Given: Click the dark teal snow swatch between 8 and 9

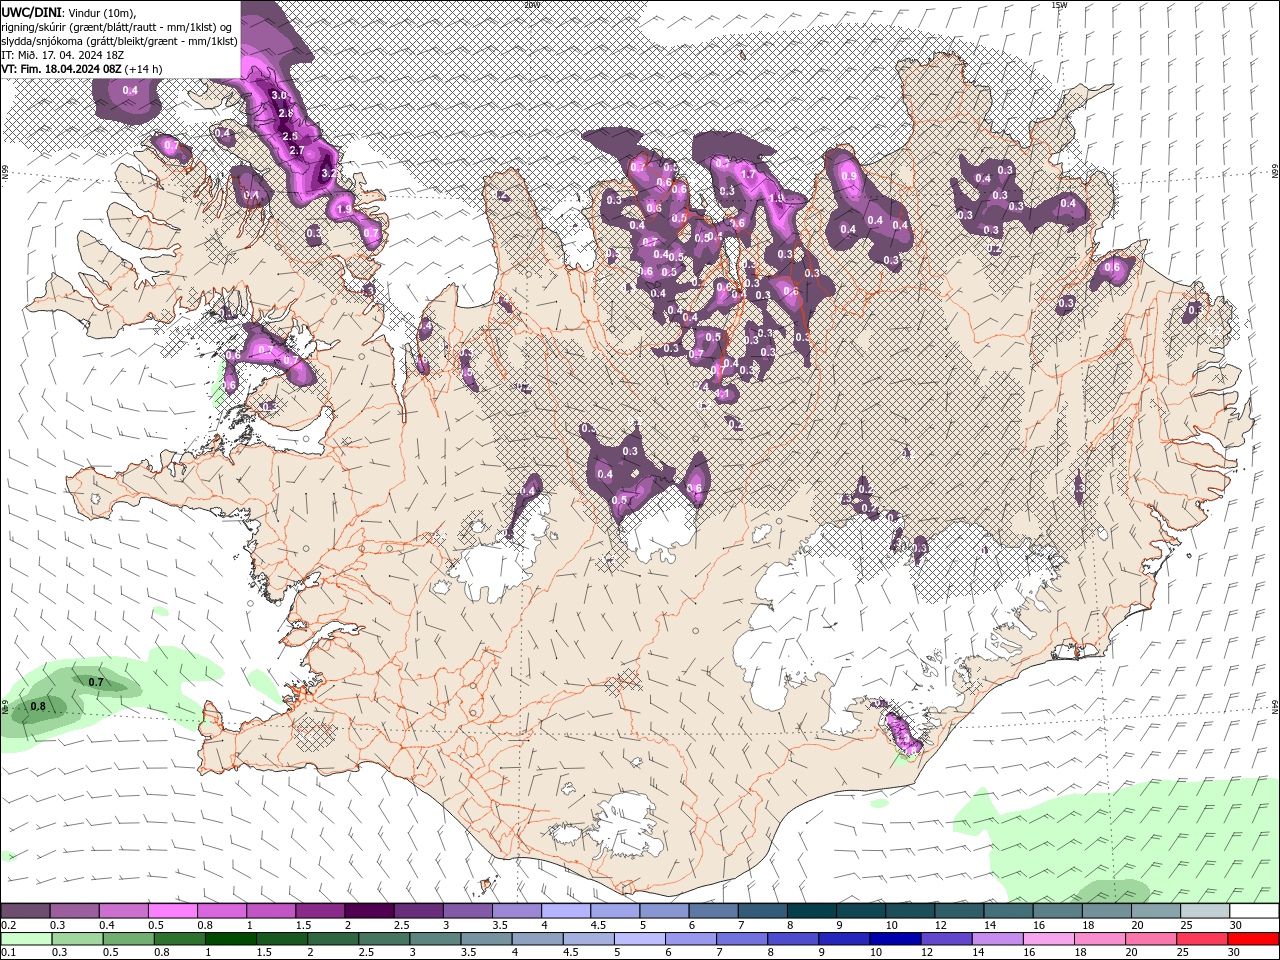Looking at the screenshot, I should (810, 911).
